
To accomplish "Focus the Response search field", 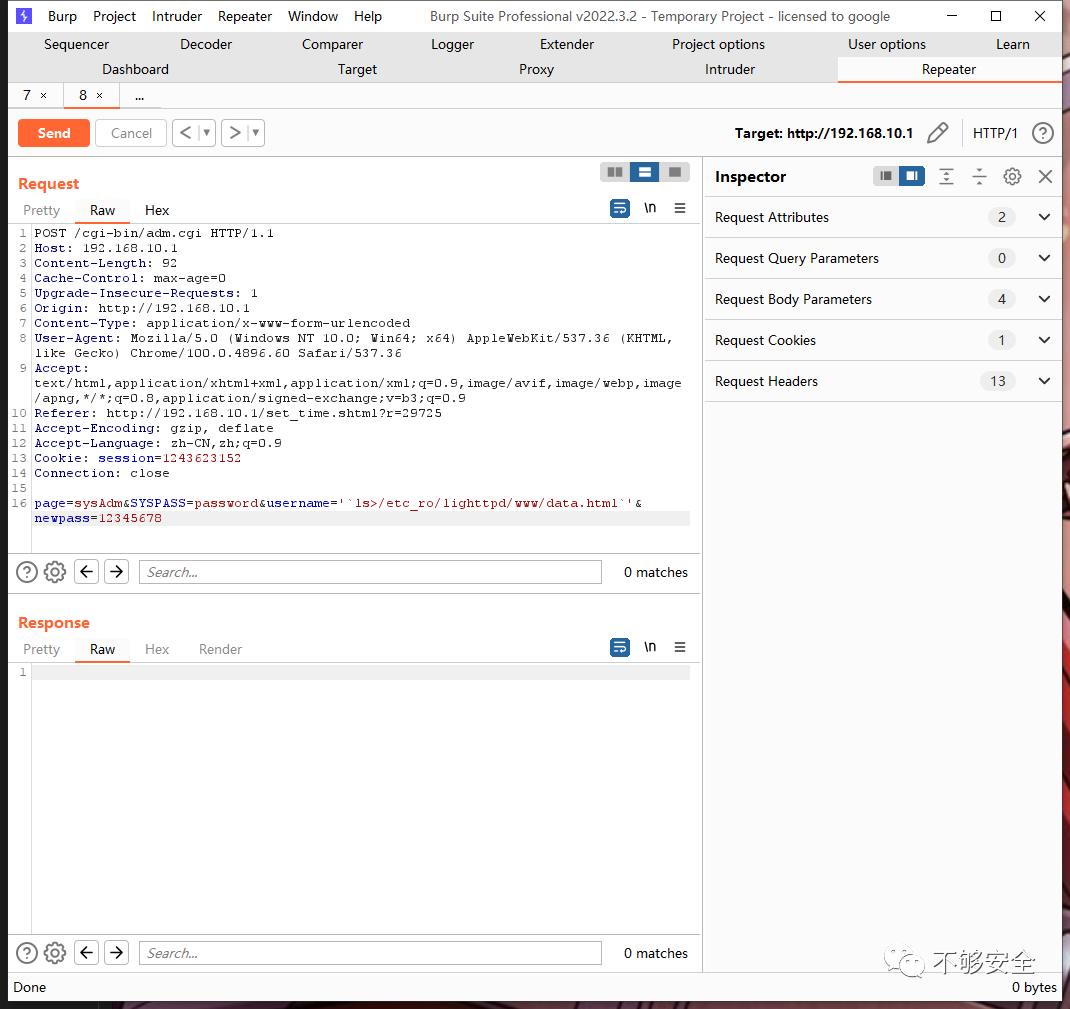I will point(371,952).
